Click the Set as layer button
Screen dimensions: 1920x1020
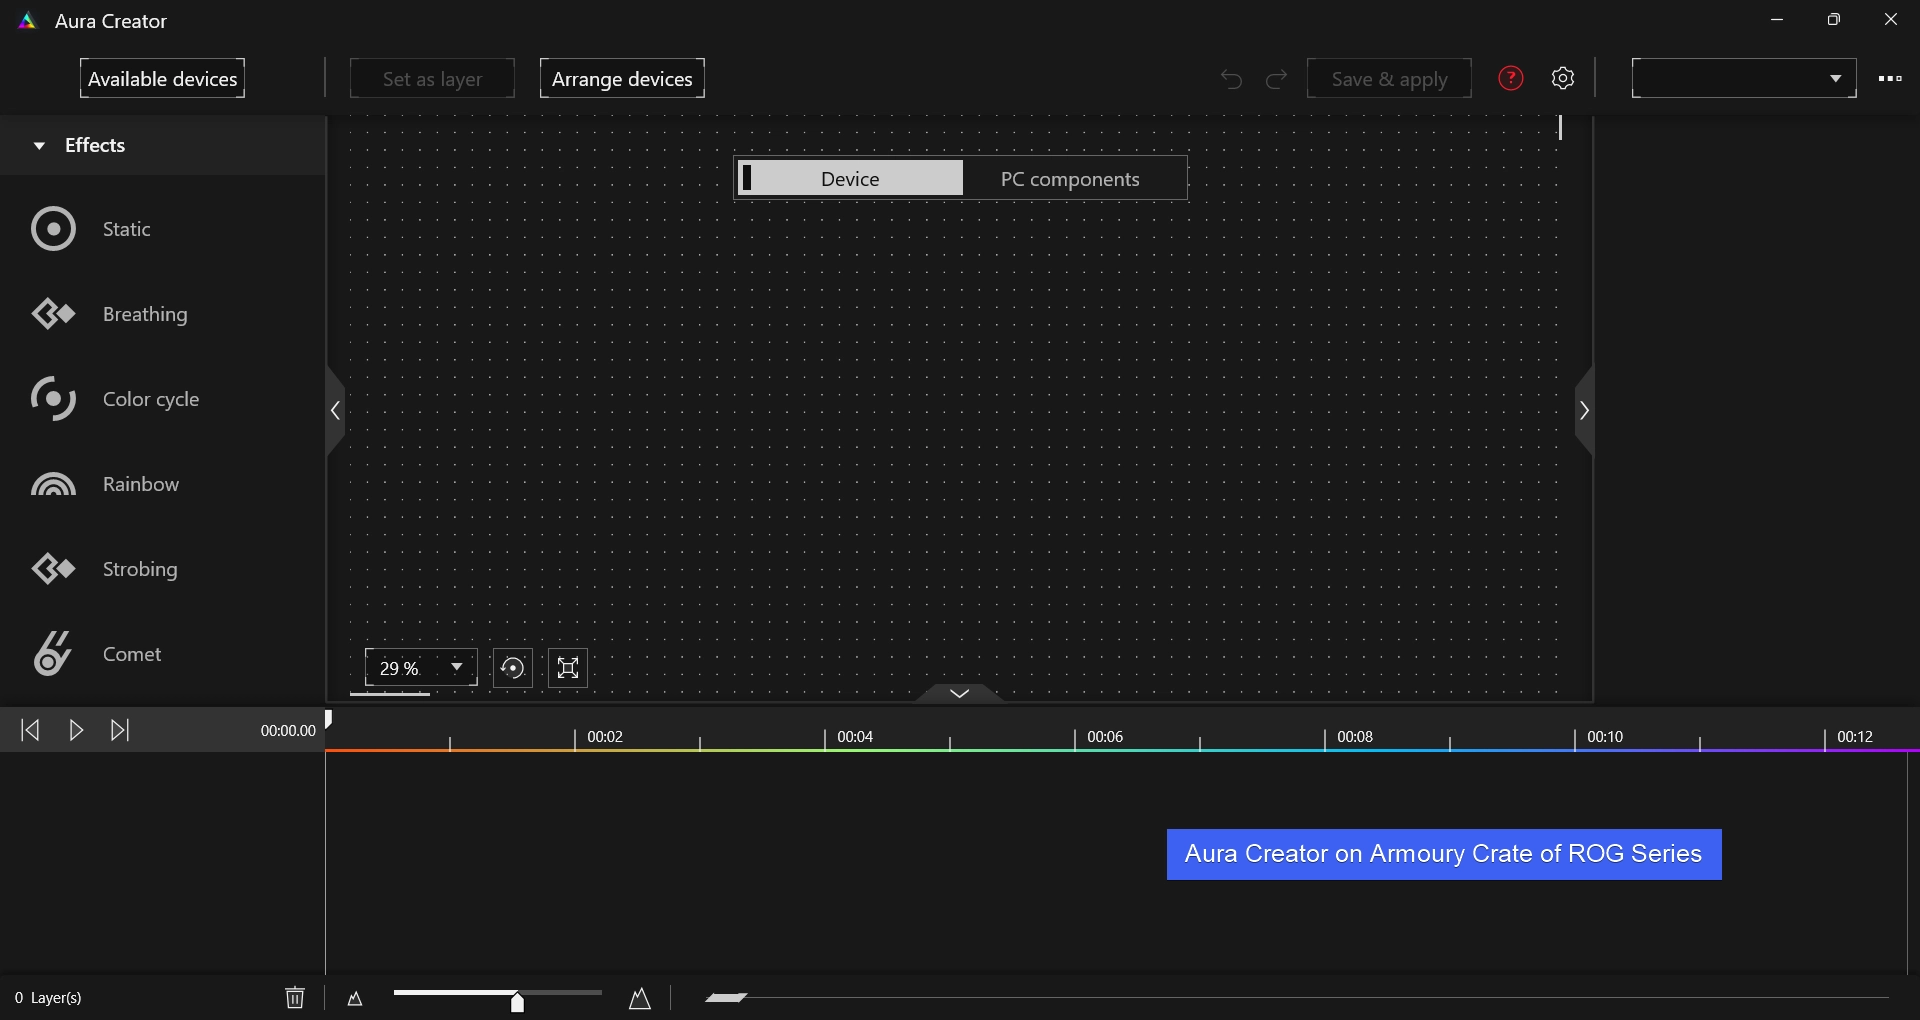(432, 78)
